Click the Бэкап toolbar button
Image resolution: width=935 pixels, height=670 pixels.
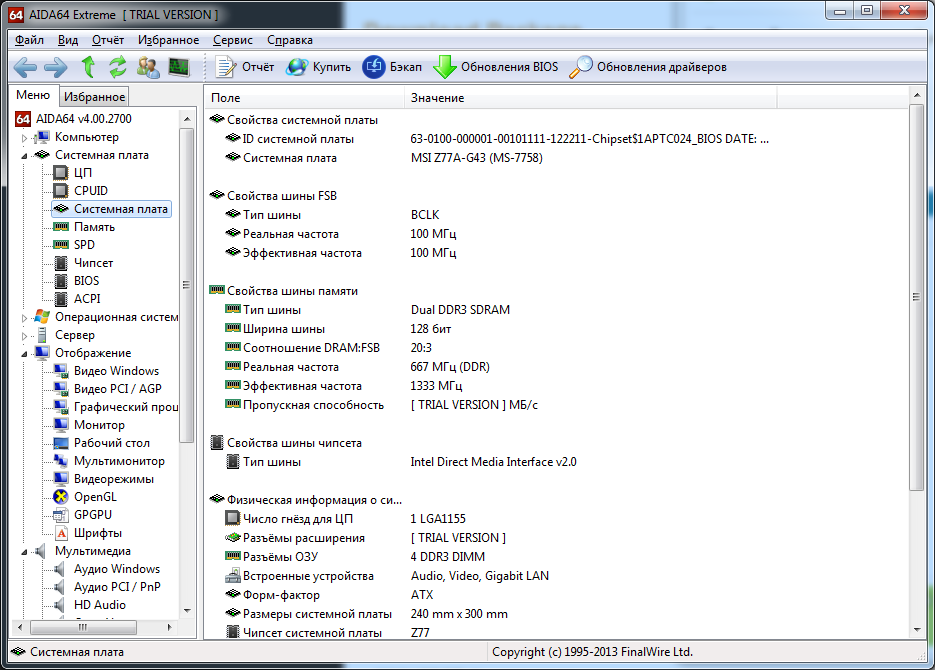tap(392, 67)
